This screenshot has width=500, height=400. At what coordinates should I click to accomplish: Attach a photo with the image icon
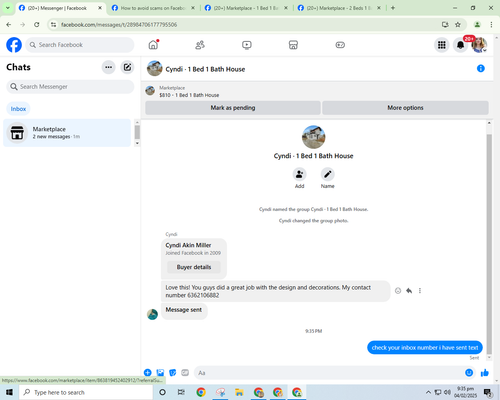pyautogui.click(x=160, y=373)
